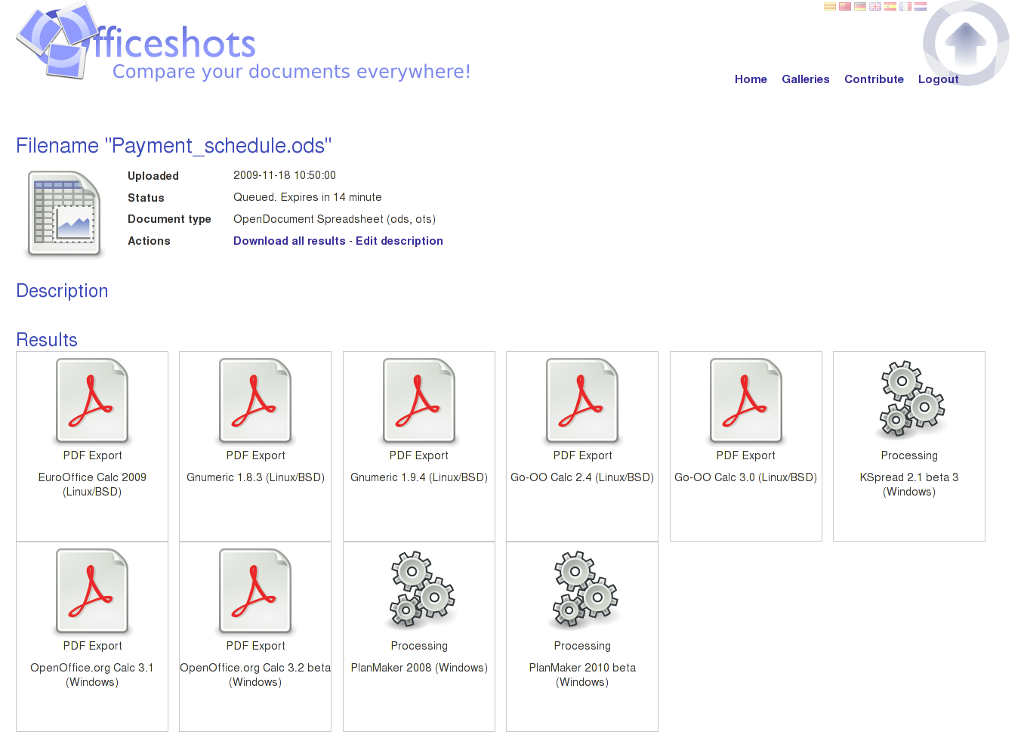Switch language with the Chinese flag
The width and height of the screenshot is (1024, 741).
844,7
